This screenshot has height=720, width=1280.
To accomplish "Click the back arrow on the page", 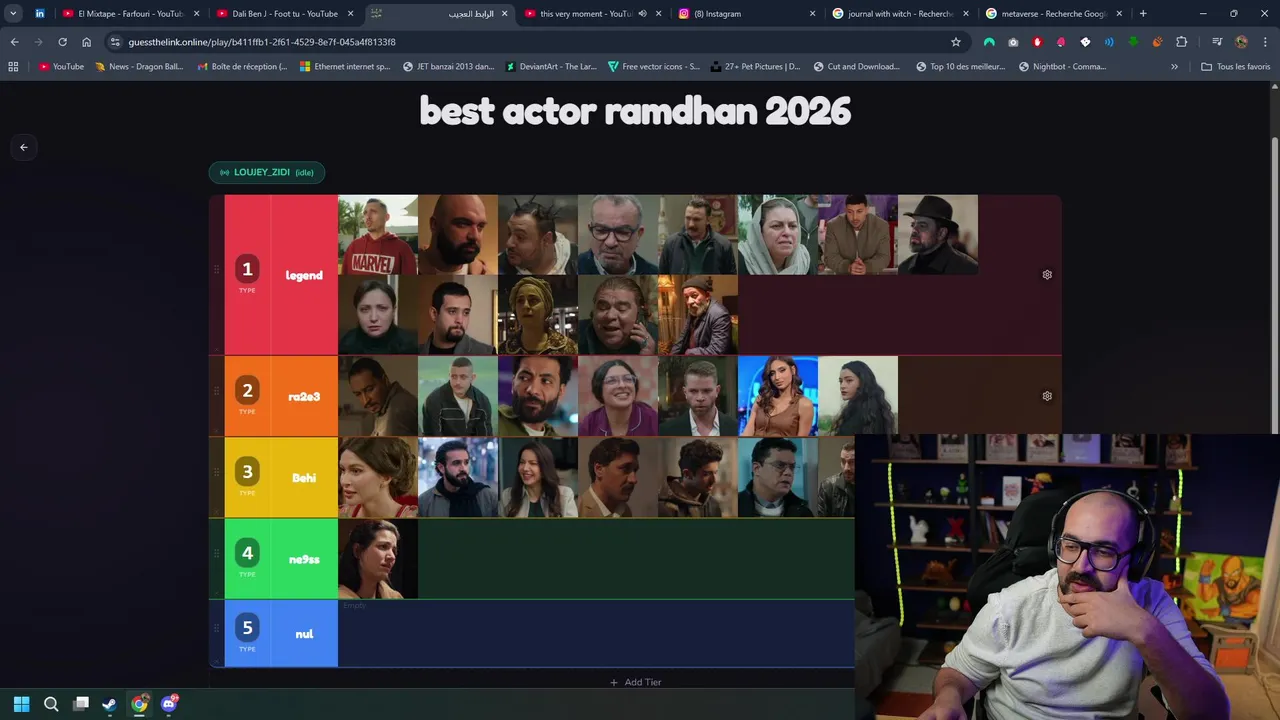I will pos(24,147).
